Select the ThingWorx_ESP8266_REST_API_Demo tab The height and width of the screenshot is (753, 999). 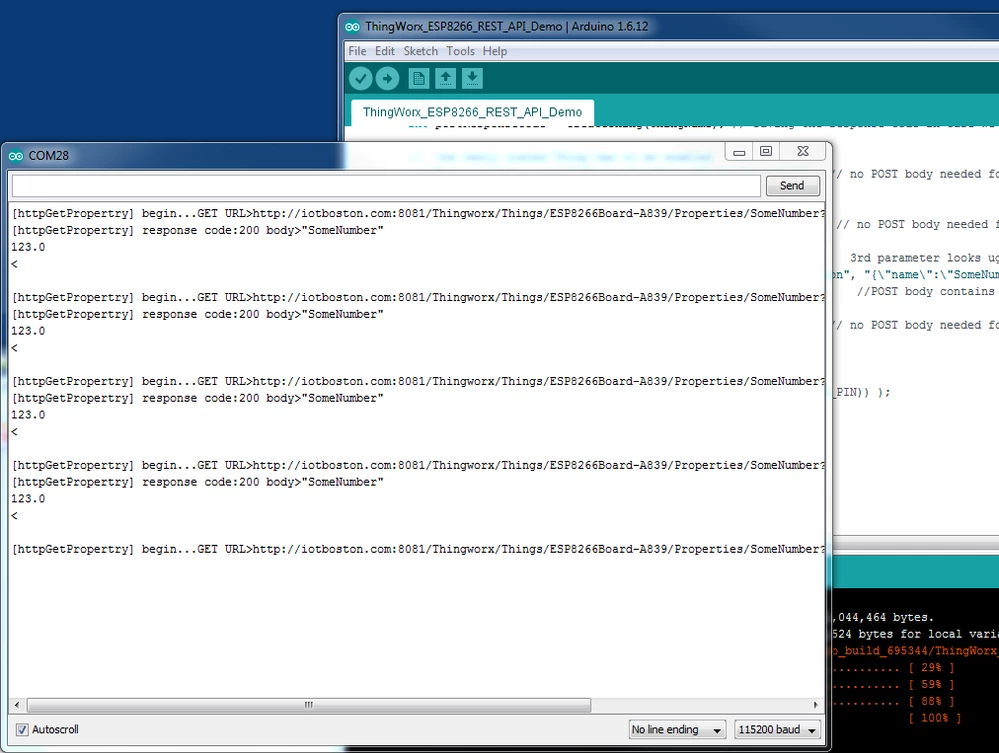[x=471, y=112]
